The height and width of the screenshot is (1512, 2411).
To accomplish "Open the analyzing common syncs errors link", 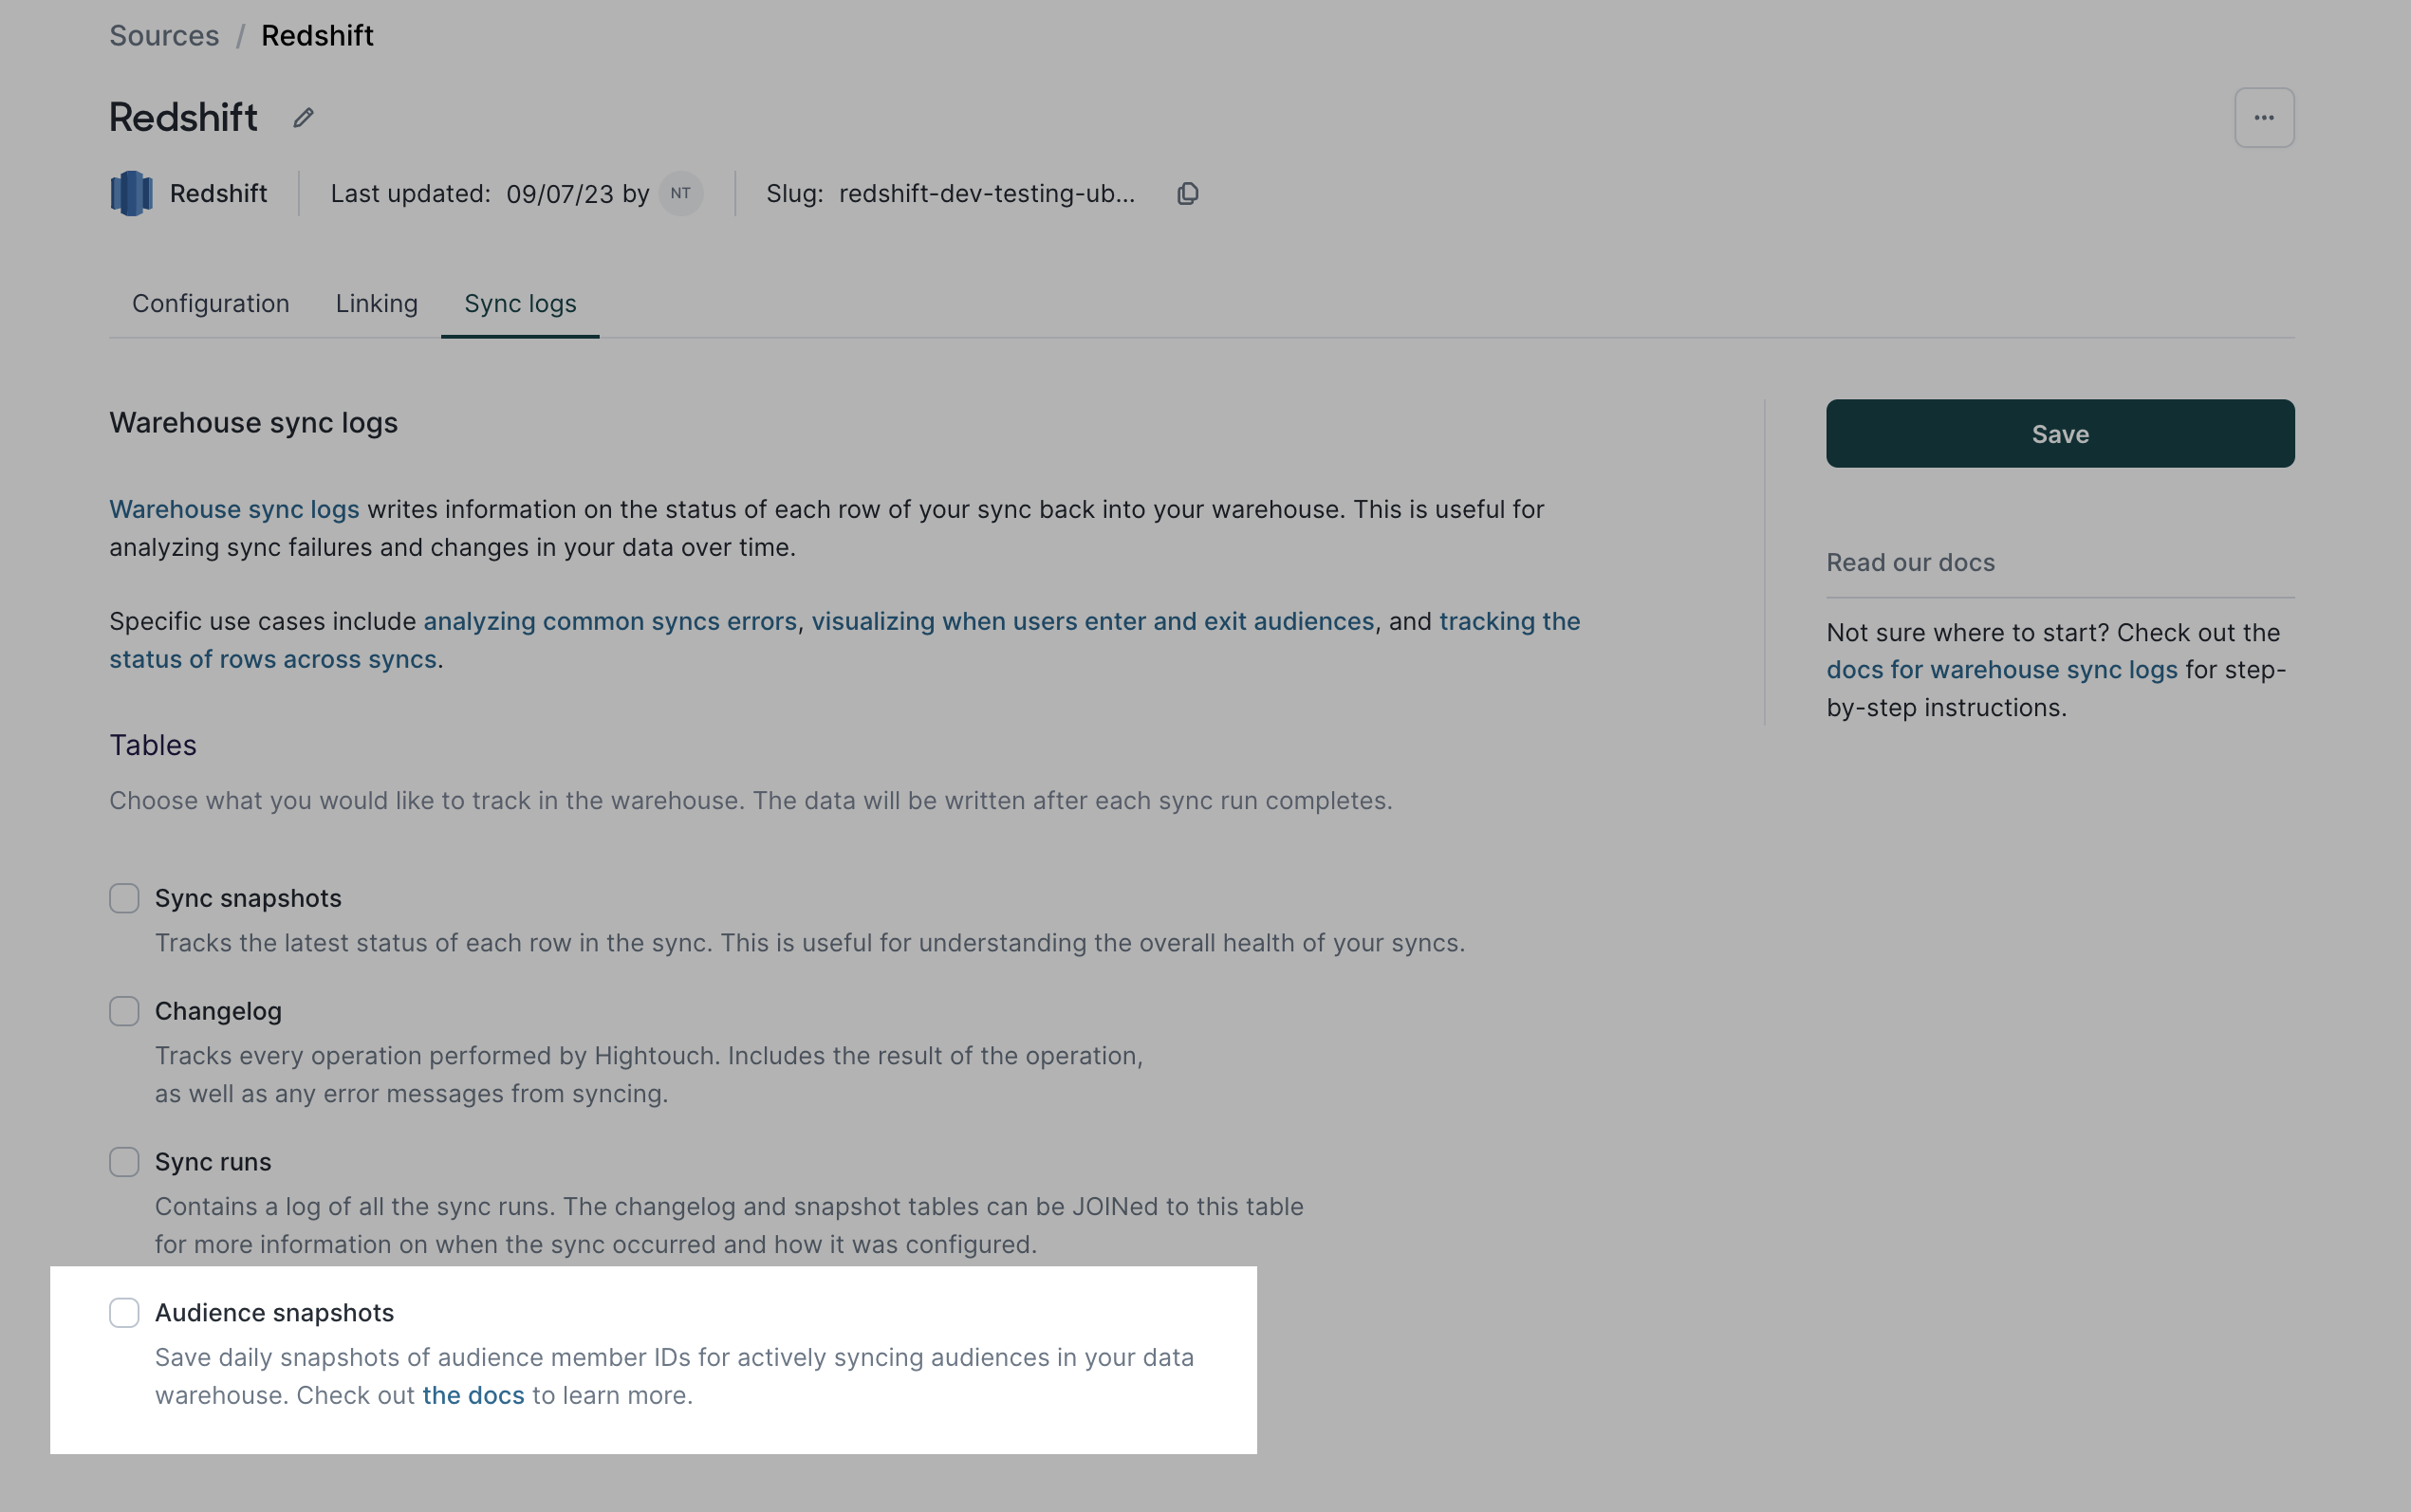I will (x=610, y=622).
